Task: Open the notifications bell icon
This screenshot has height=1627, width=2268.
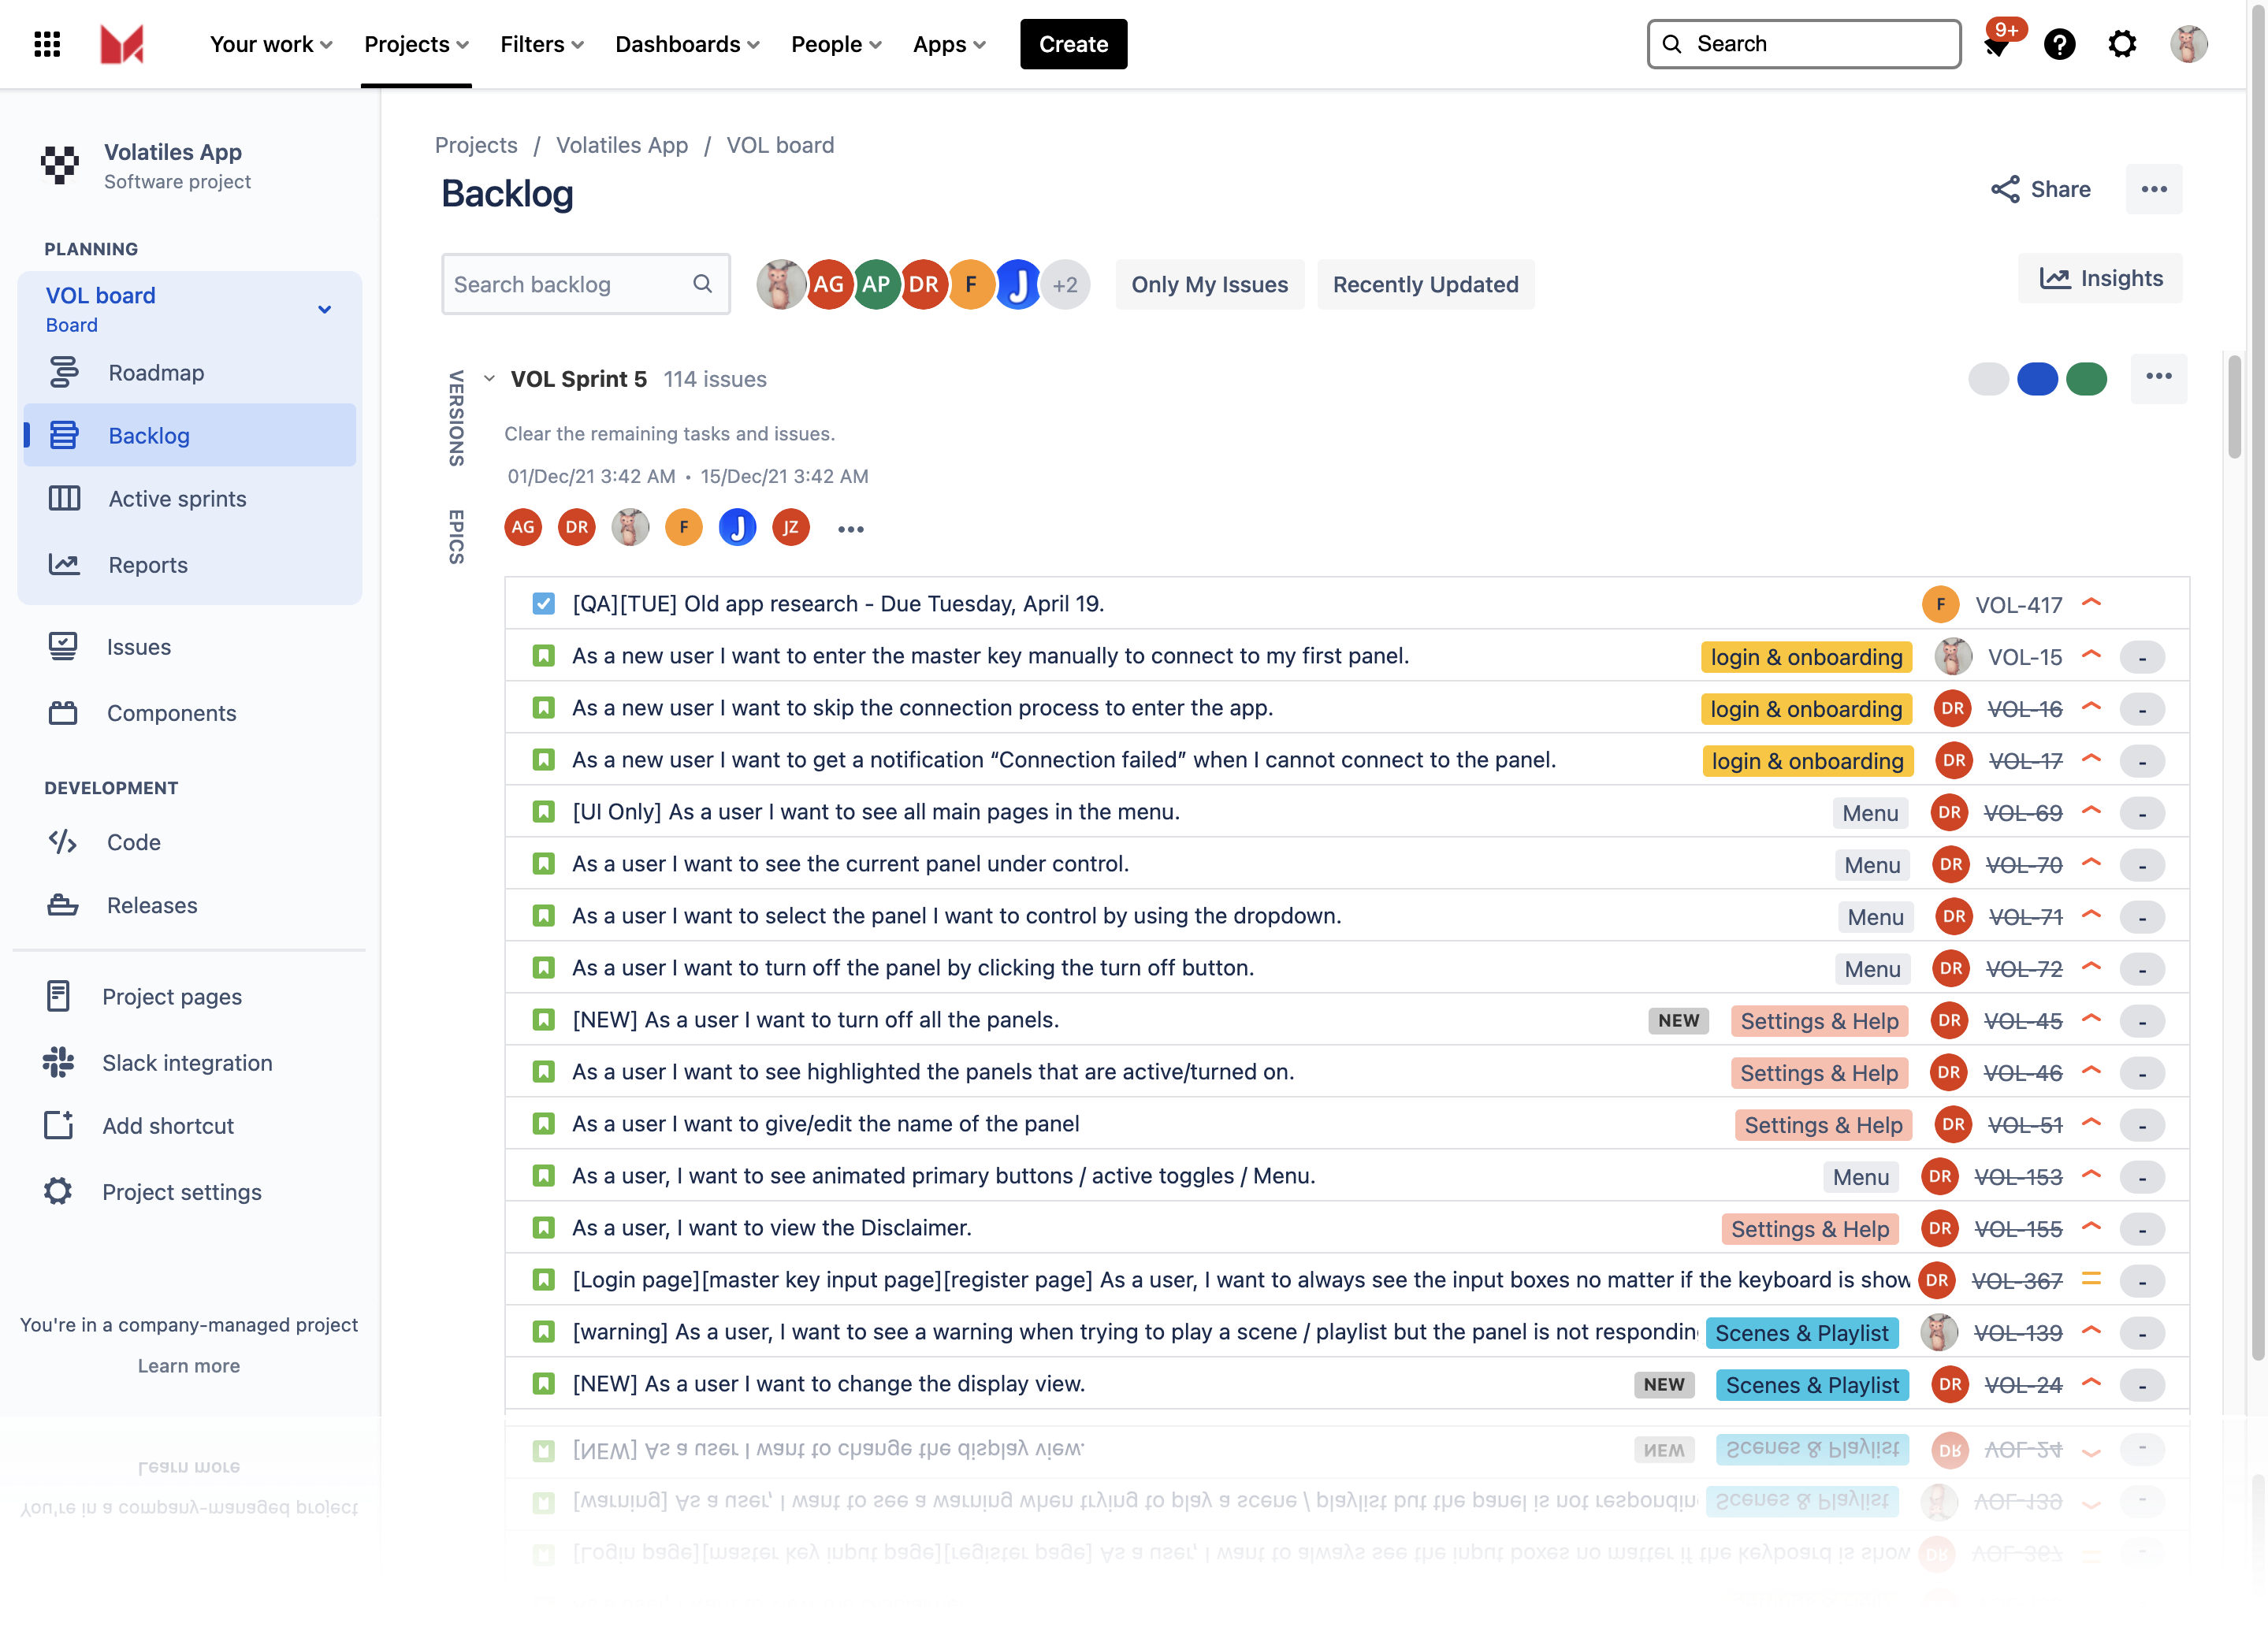Action: click(1997, 44)
